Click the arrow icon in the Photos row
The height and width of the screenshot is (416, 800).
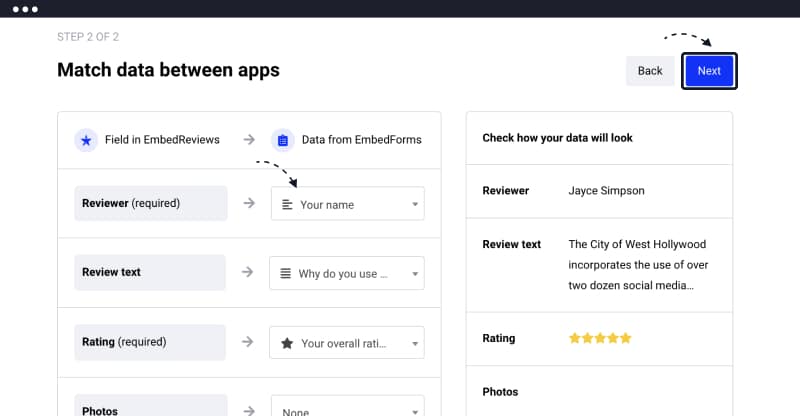pyautogui.click(x=249, y=410)
